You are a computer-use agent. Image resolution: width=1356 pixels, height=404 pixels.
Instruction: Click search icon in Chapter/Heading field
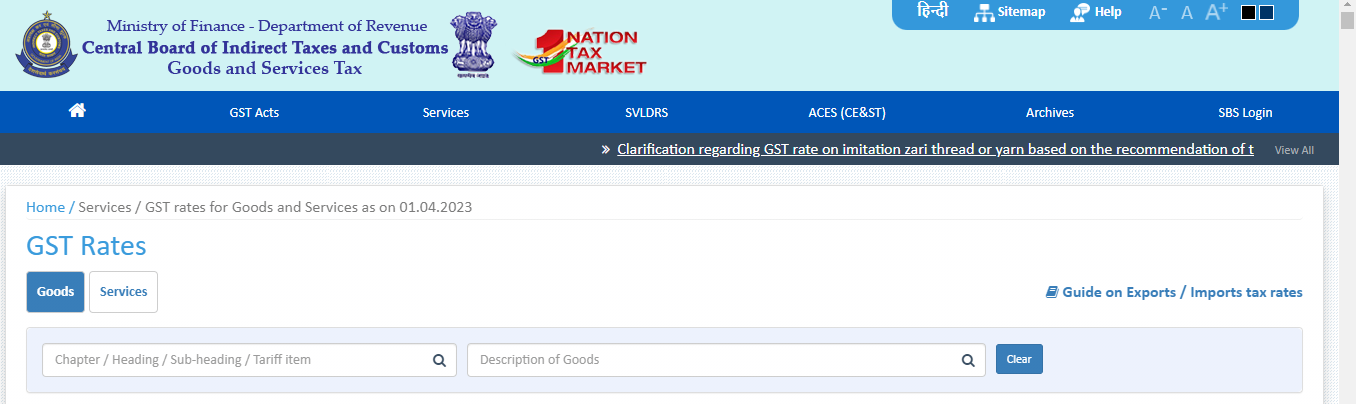tap(439, 360)
